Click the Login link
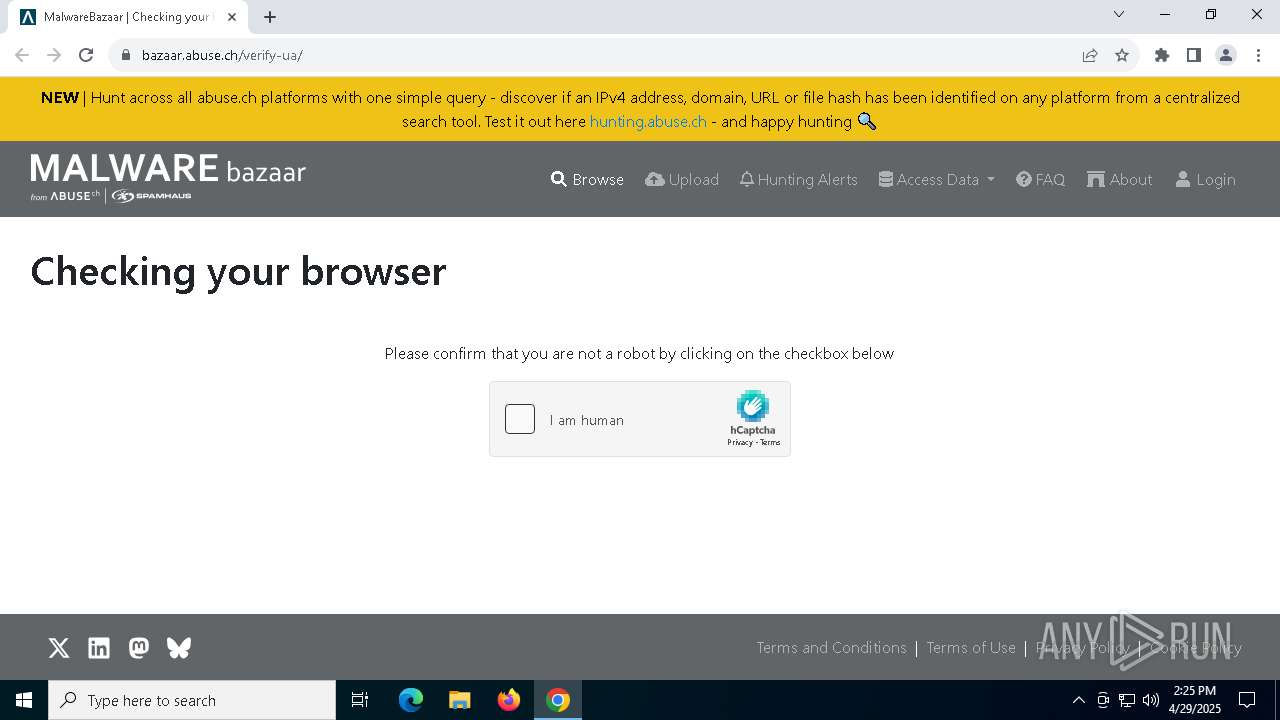 1205,179
